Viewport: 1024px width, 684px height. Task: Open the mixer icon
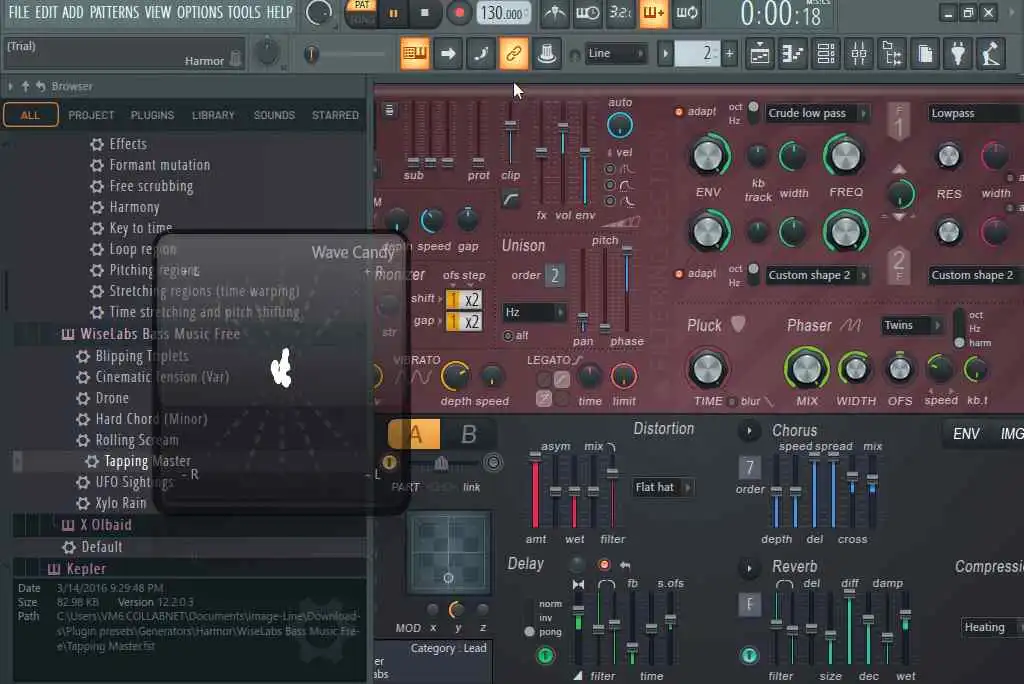[859, 54]
